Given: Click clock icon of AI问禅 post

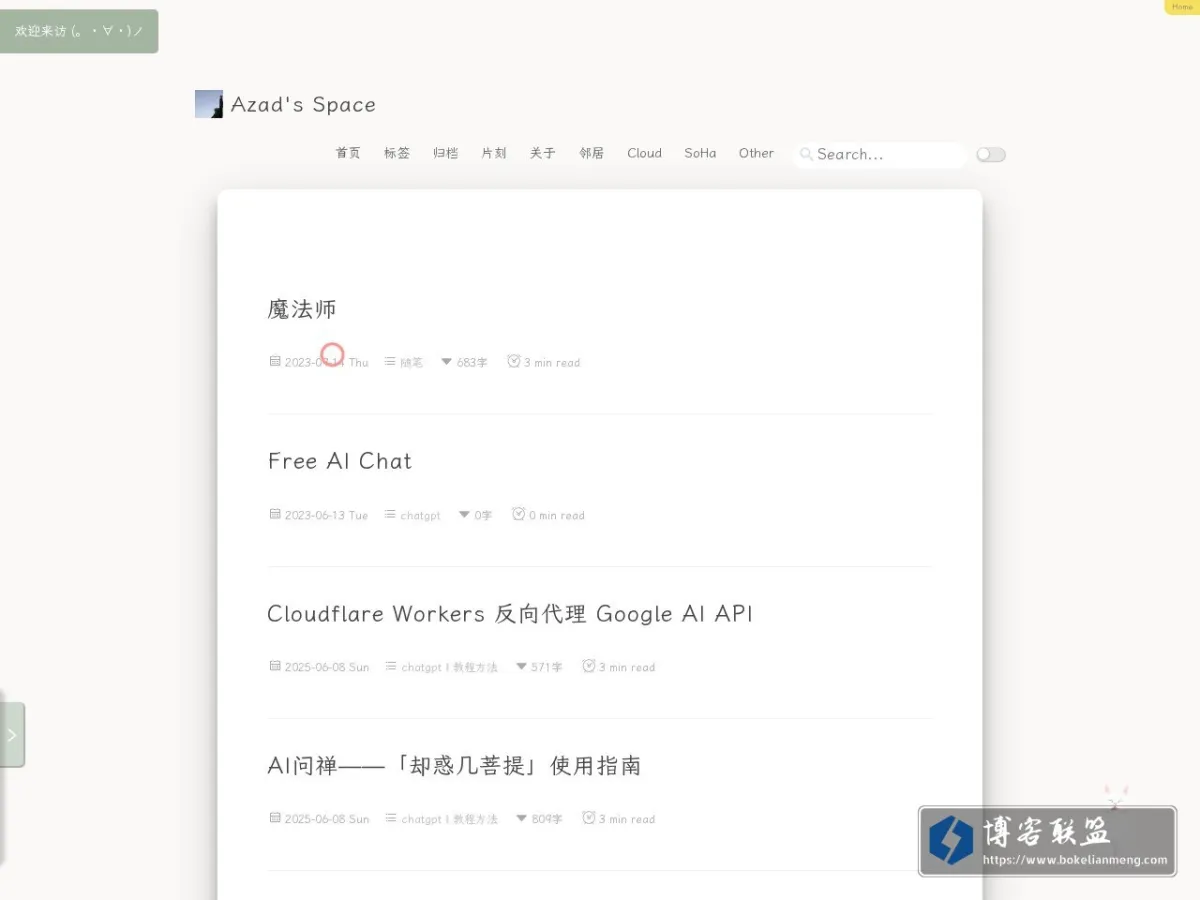Looking at the screenshot, I should point(589,818).
